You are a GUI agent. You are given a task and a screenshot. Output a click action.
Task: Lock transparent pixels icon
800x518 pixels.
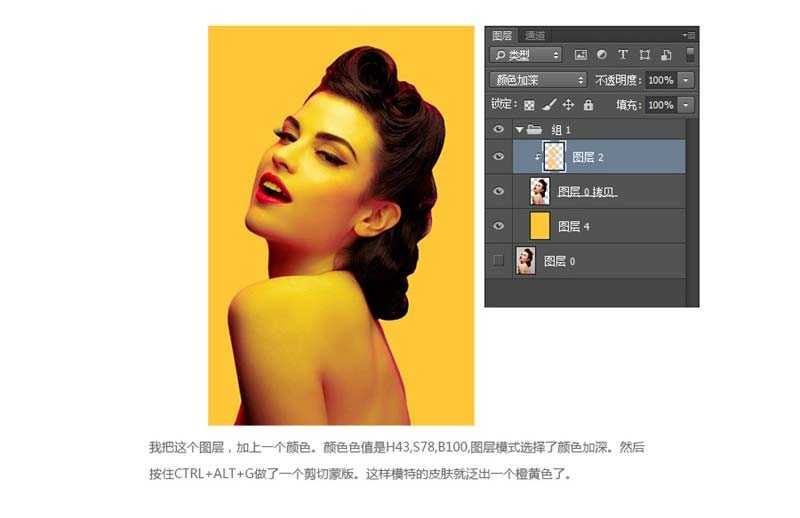pos(529,105)
